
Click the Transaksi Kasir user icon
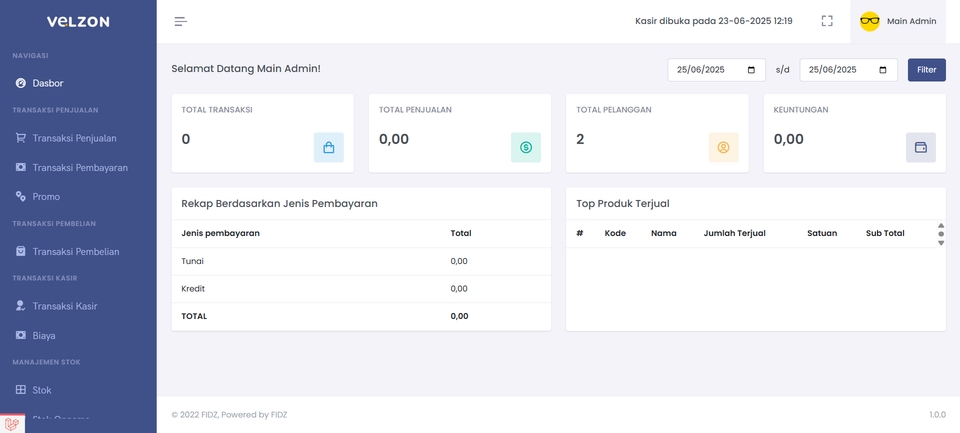[21, 306]
